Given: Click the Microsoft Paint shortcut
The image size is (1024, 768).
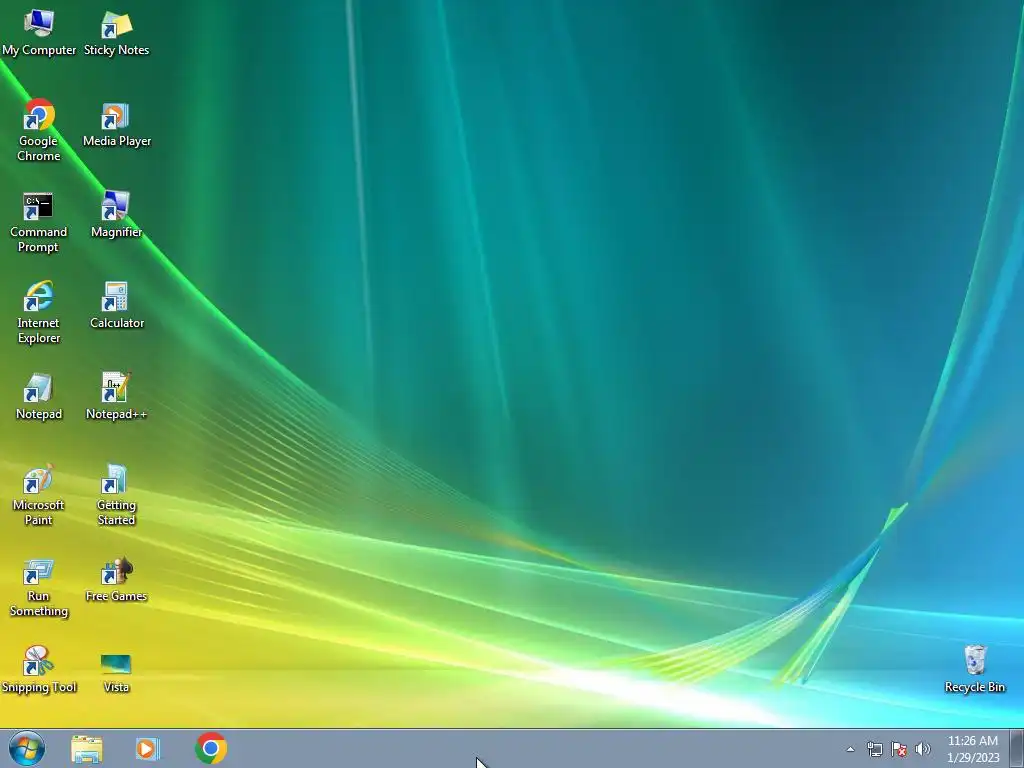Looking at the screenshot, I should click(x=39, y=495).
